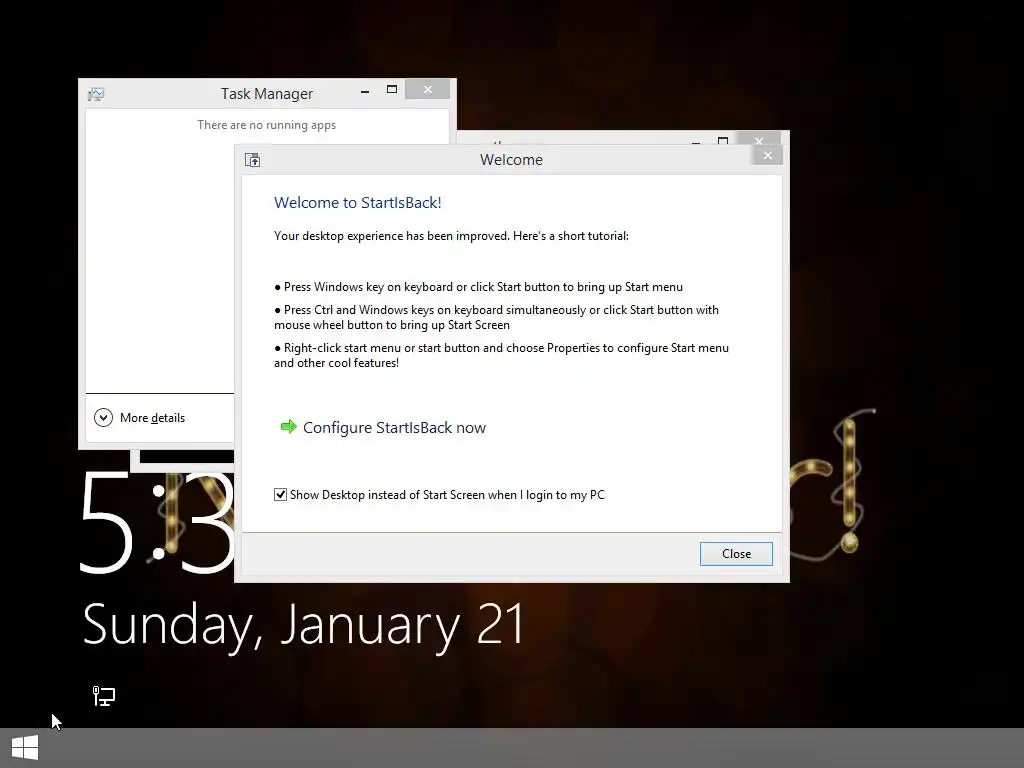The width and height of the screenshot is (1024, 768).
Task: Maximize the window behind Welcome dialog
Action: click(723, 140)
